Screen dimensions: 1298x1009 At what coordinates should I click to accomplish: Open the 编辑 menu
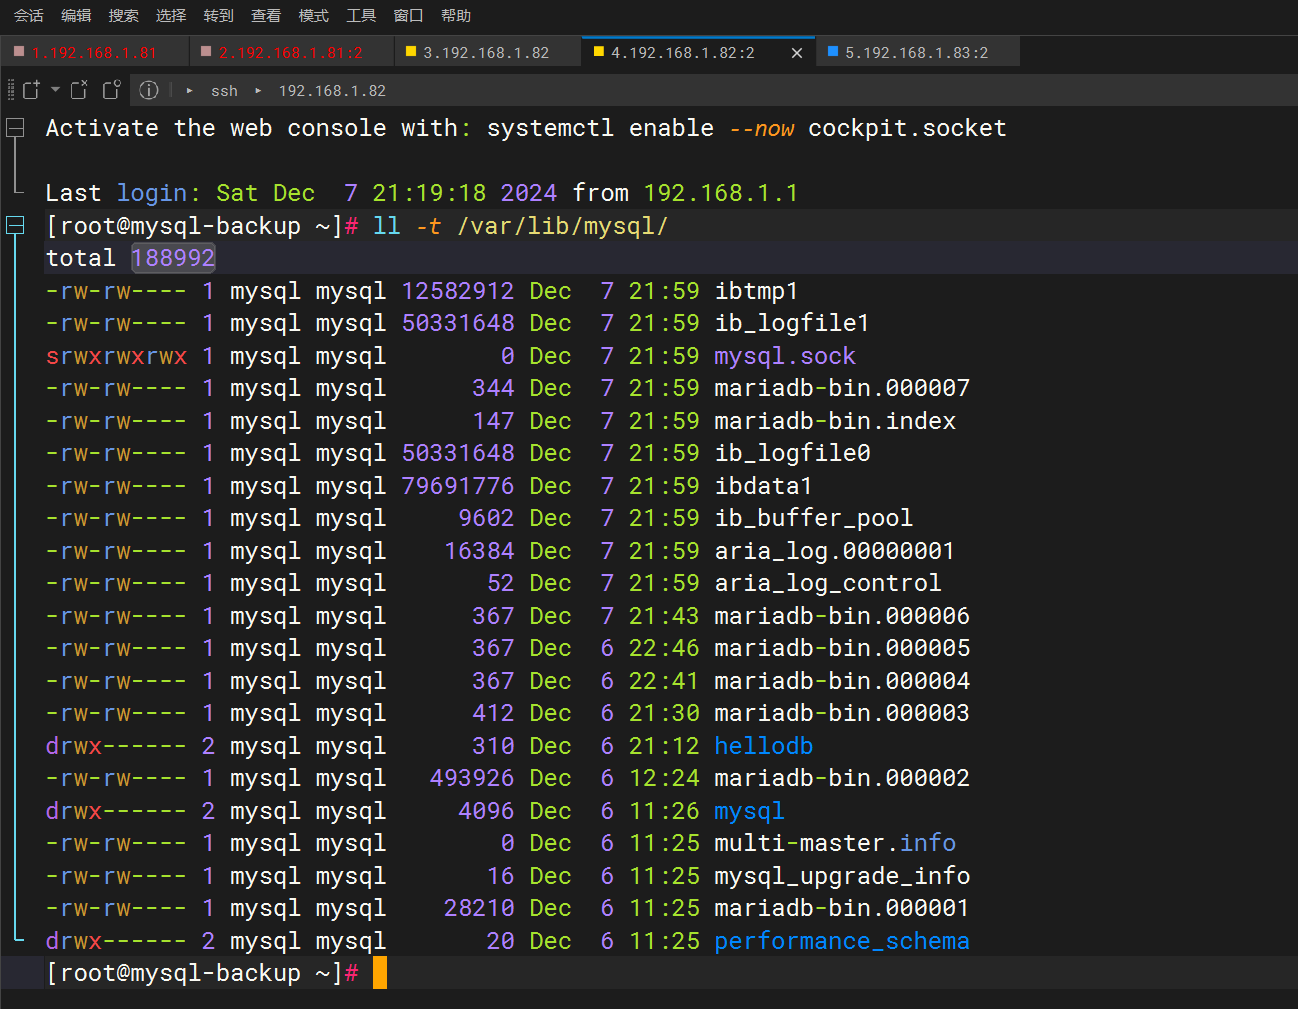click(76, 15)
